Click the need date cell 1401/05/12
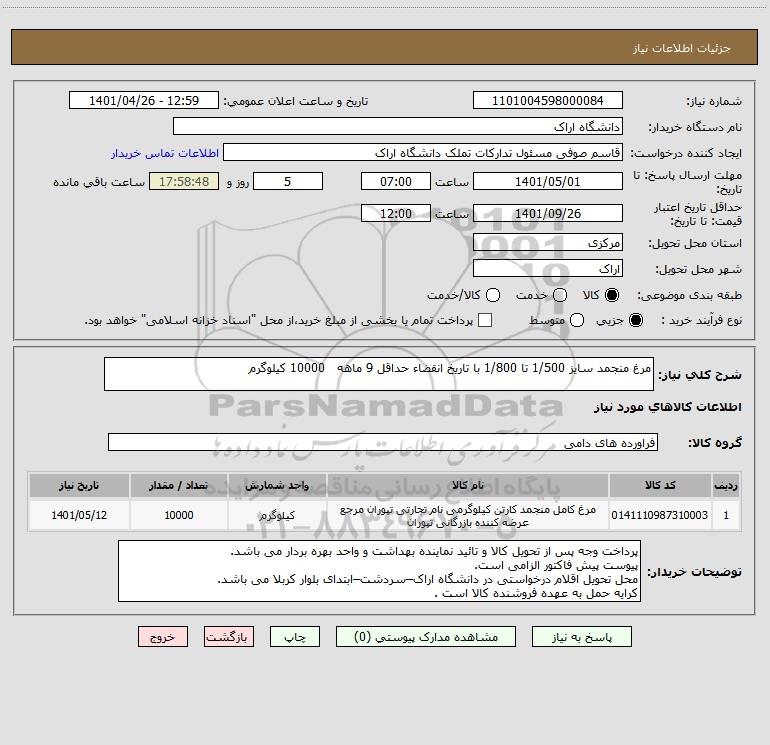 click(79, 515)
